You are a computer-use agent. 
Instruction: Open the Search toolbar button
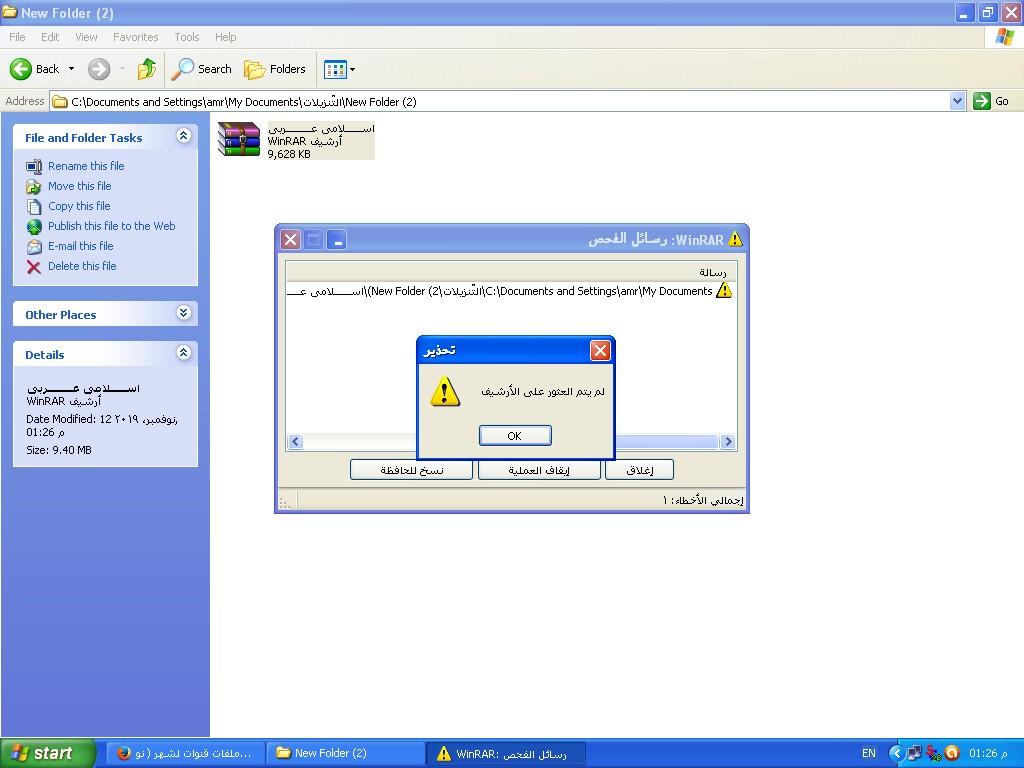[x=201, y=69]
